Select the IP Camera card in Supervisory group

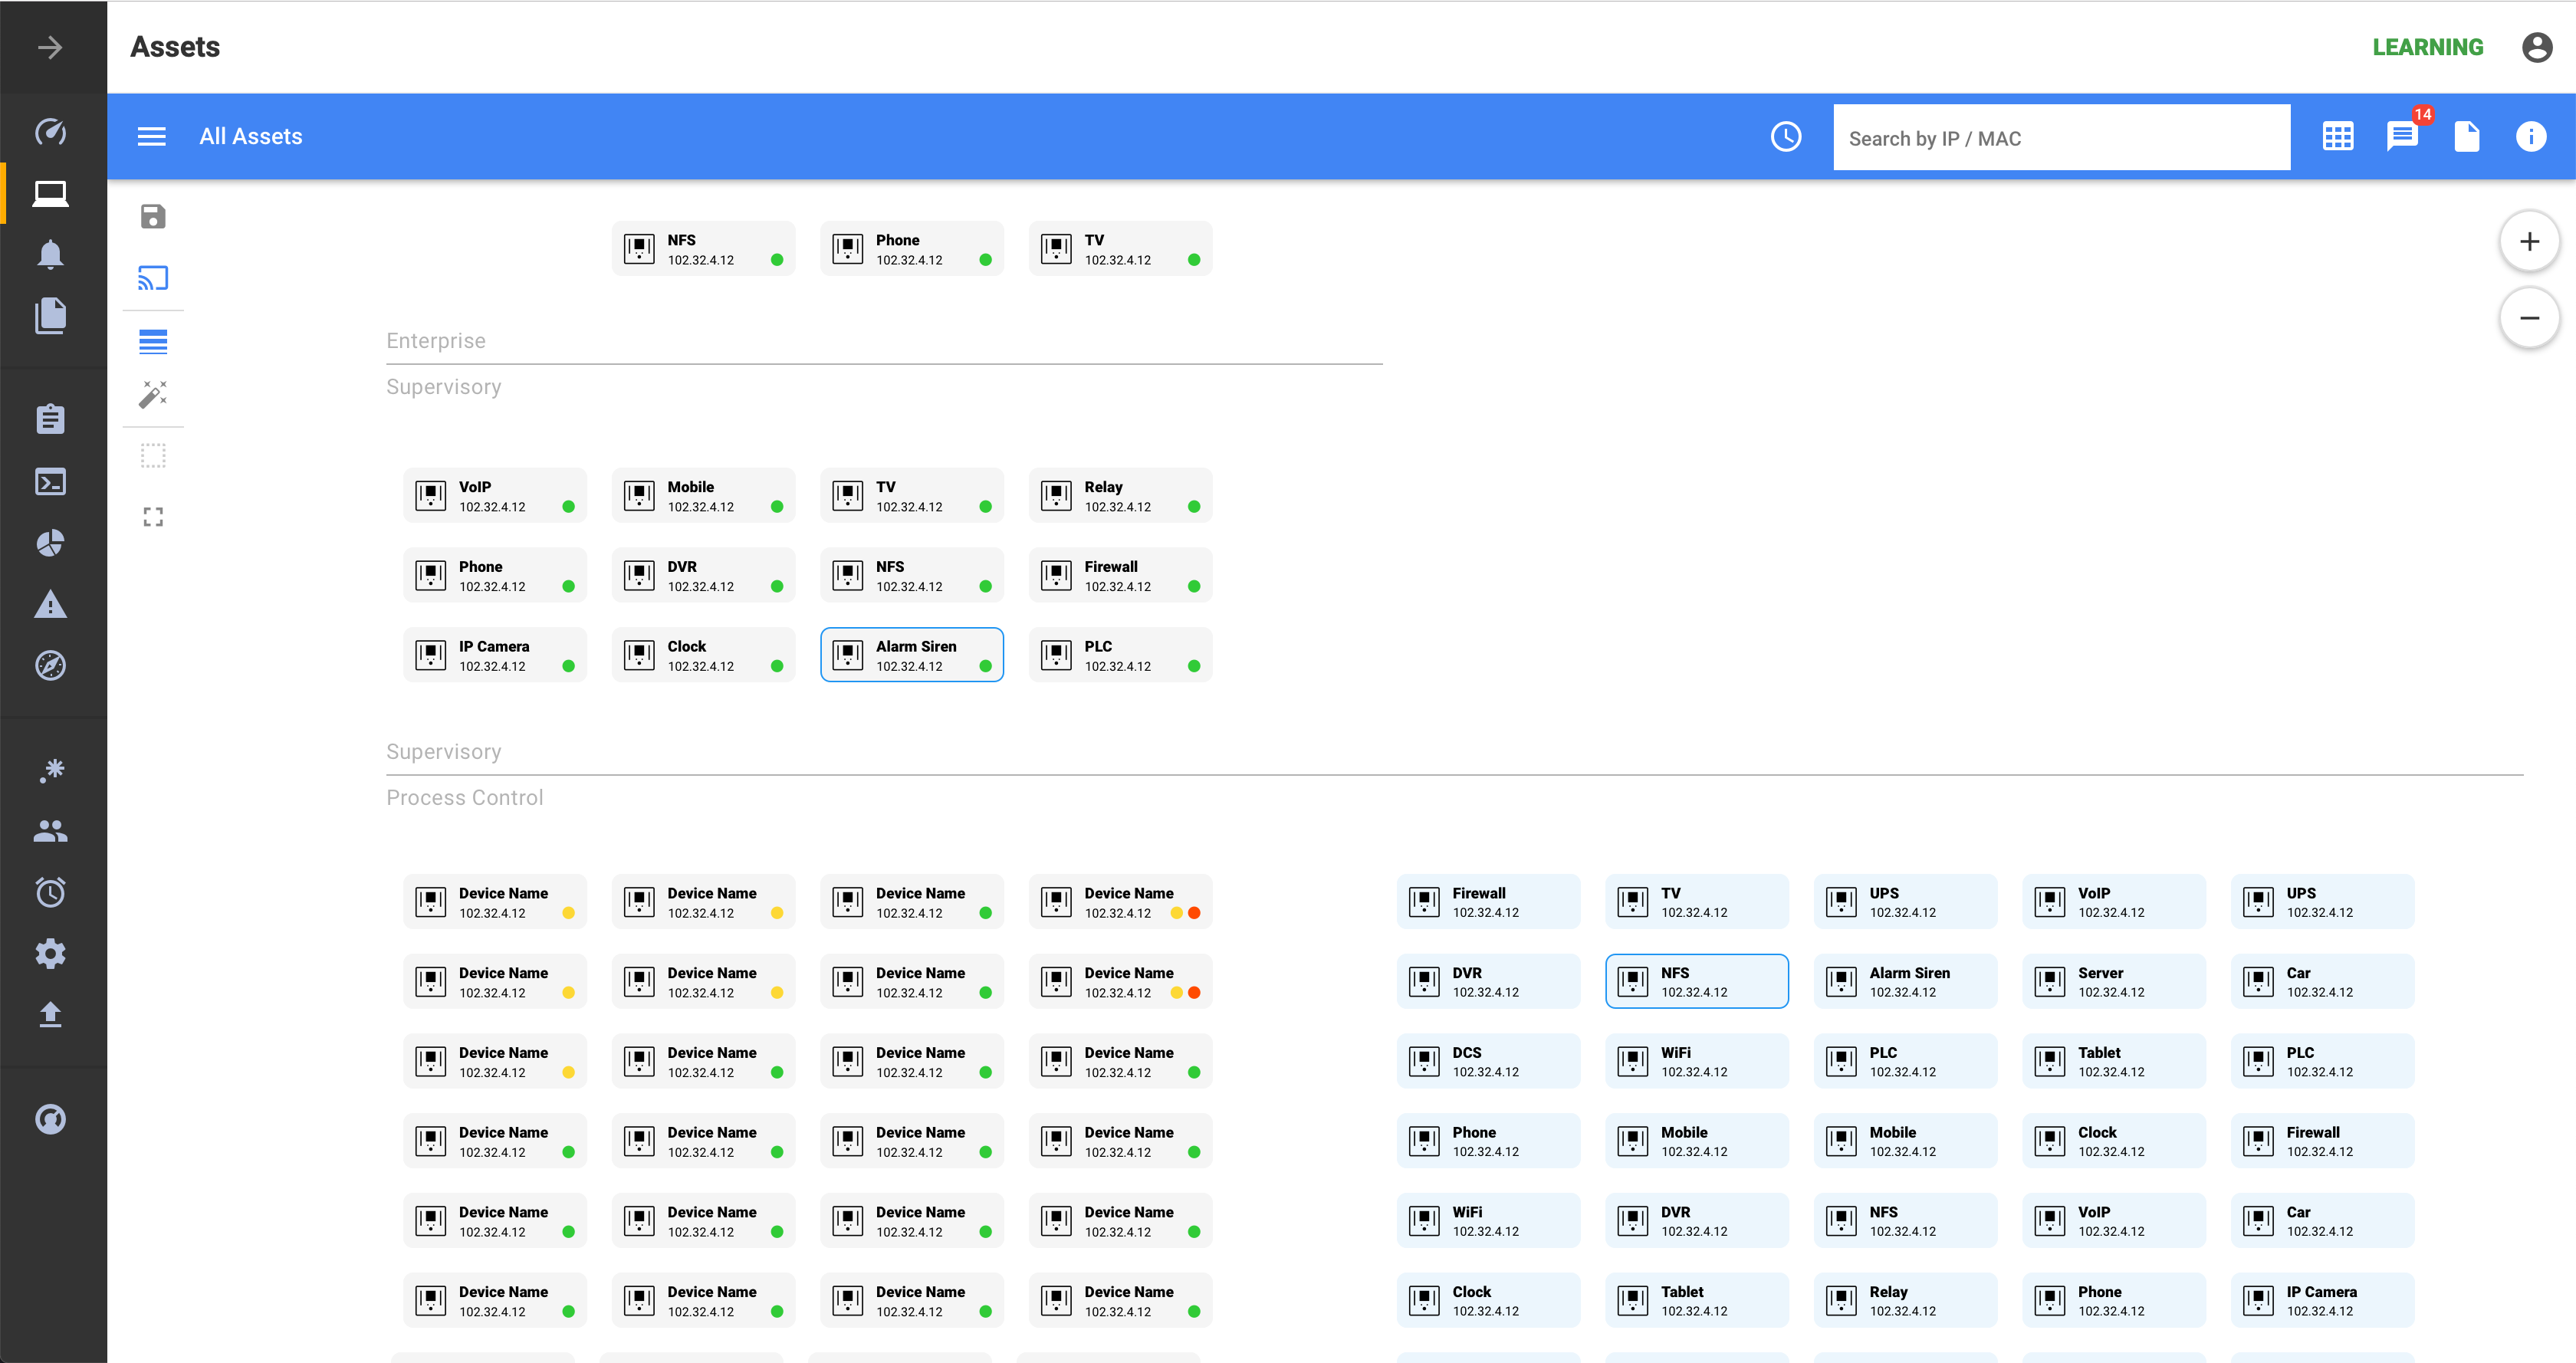pyautogui.click(x=495, y=655)
